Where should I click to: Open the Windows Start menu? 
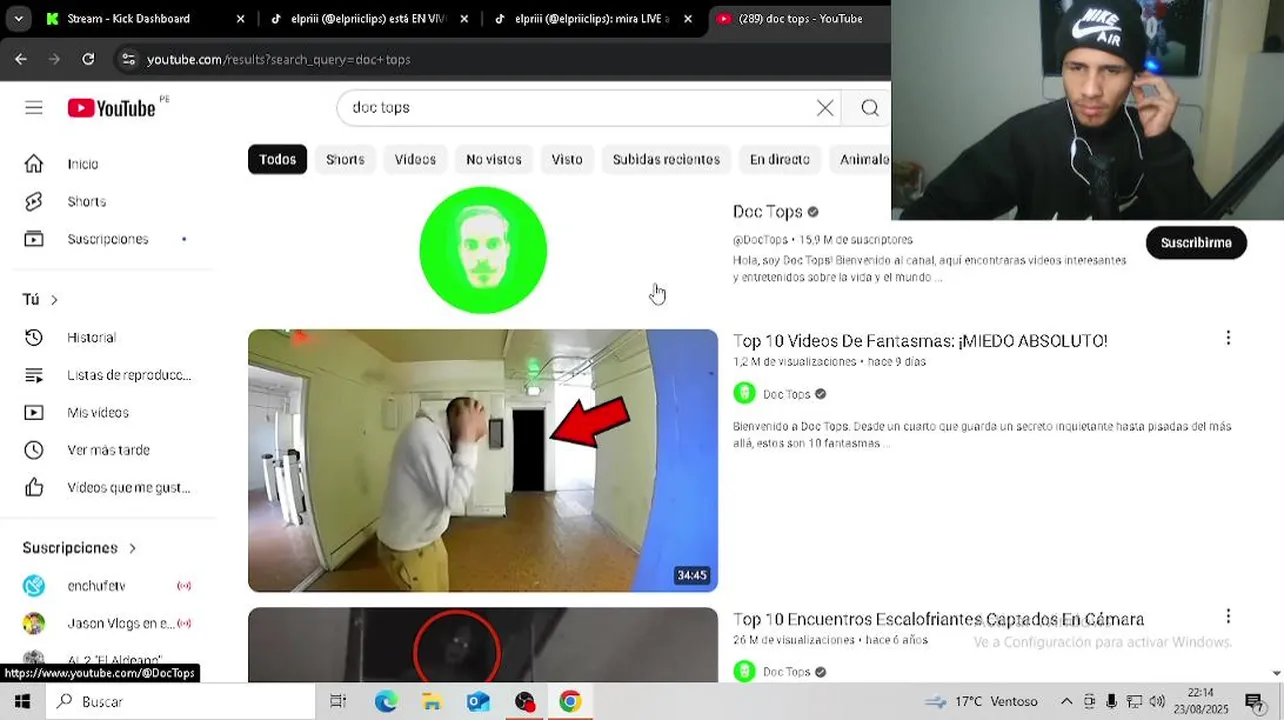[x=22, y=702]
